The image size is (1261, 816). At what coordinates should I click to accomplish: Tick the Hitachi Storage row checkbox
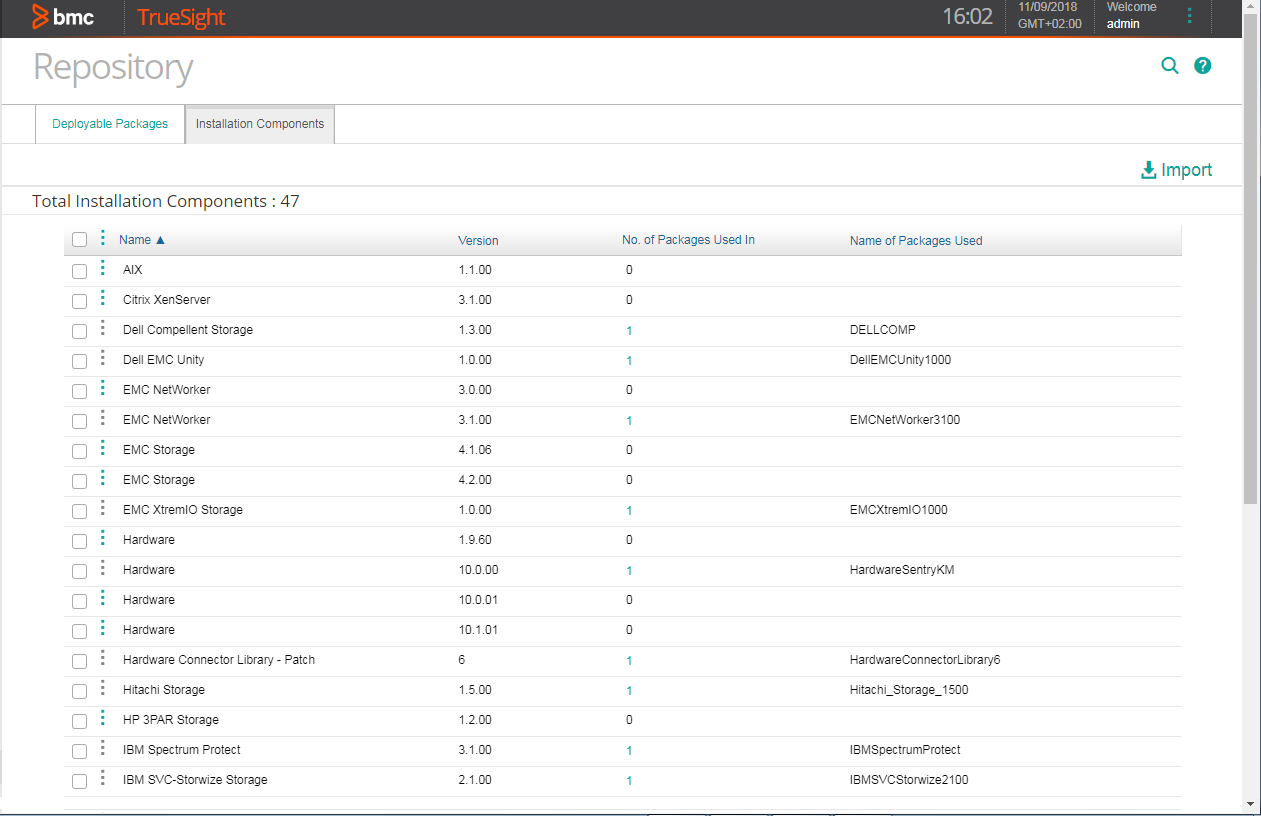point(80,691)
